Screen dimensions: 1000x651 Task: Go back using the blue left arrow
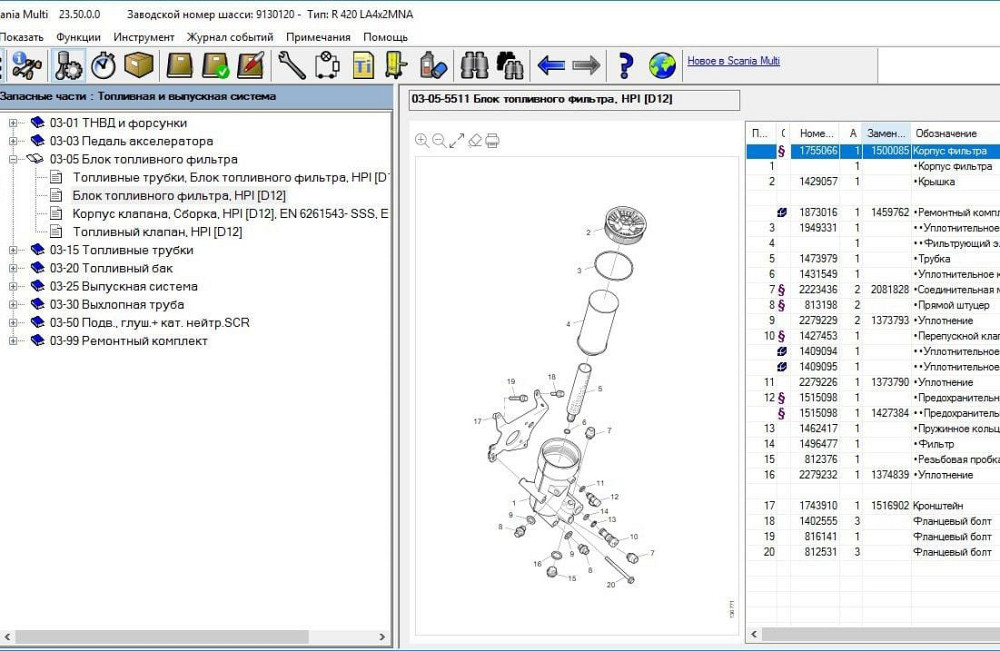click(551, 66)
